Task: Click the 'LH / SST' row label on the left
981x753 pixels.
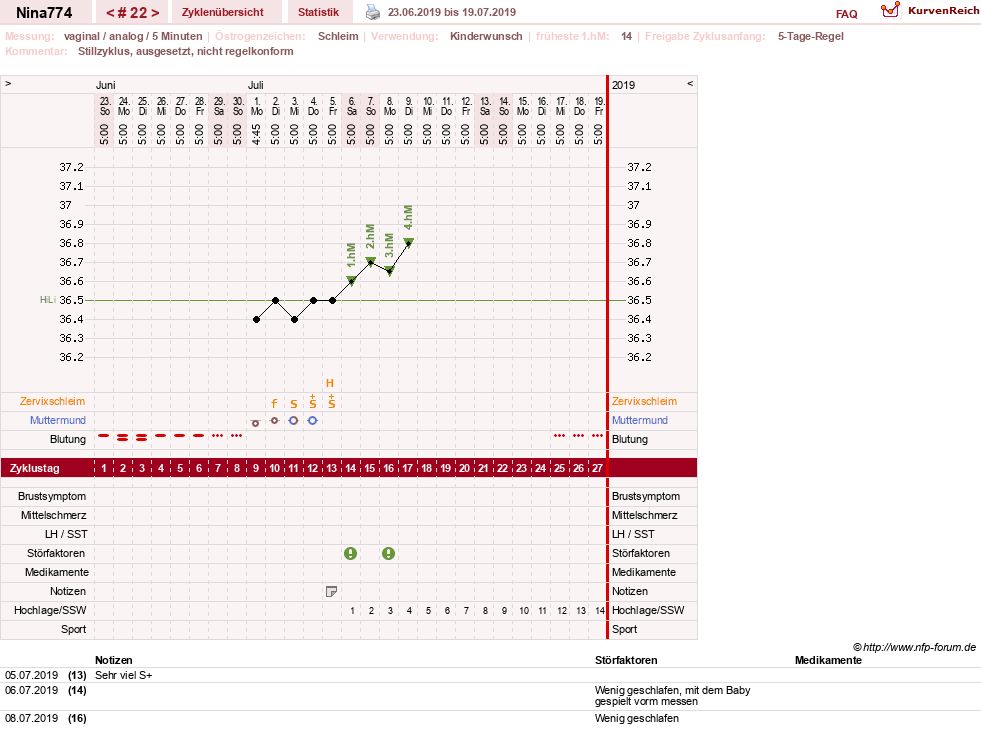Action: [x=66, y=534]
